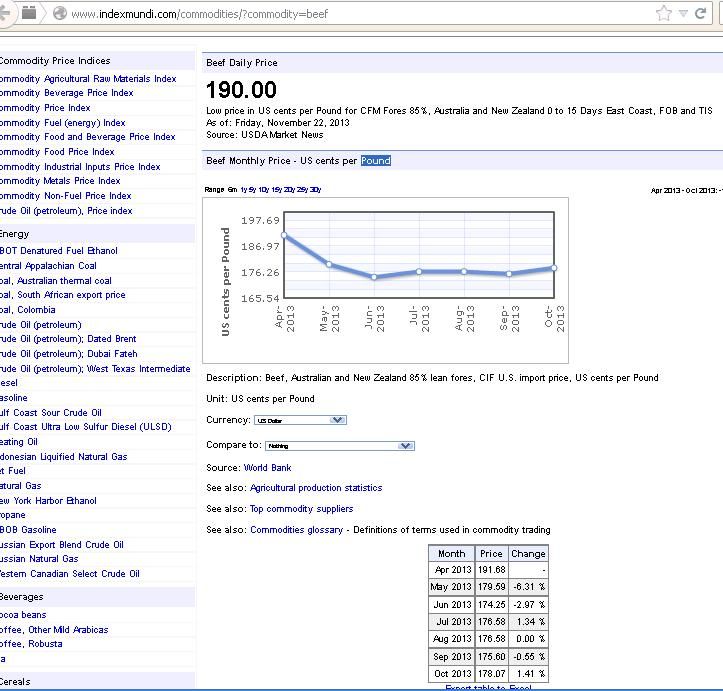
Task: Open Coal, Australian thermal coal link
Action: click(56, 281)
